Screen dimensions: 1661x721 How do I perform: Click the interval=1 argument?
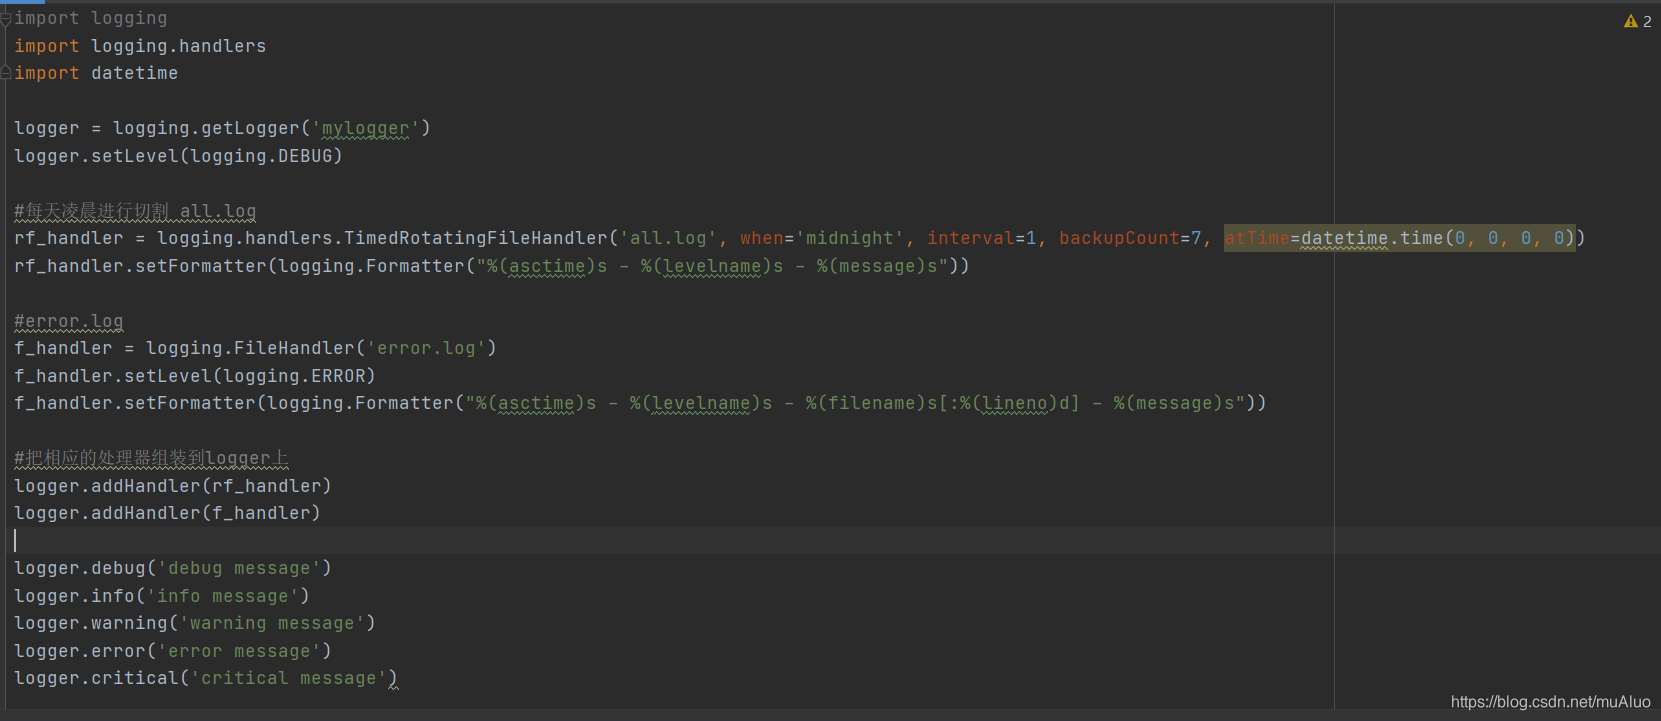click(x=982, y=238)
